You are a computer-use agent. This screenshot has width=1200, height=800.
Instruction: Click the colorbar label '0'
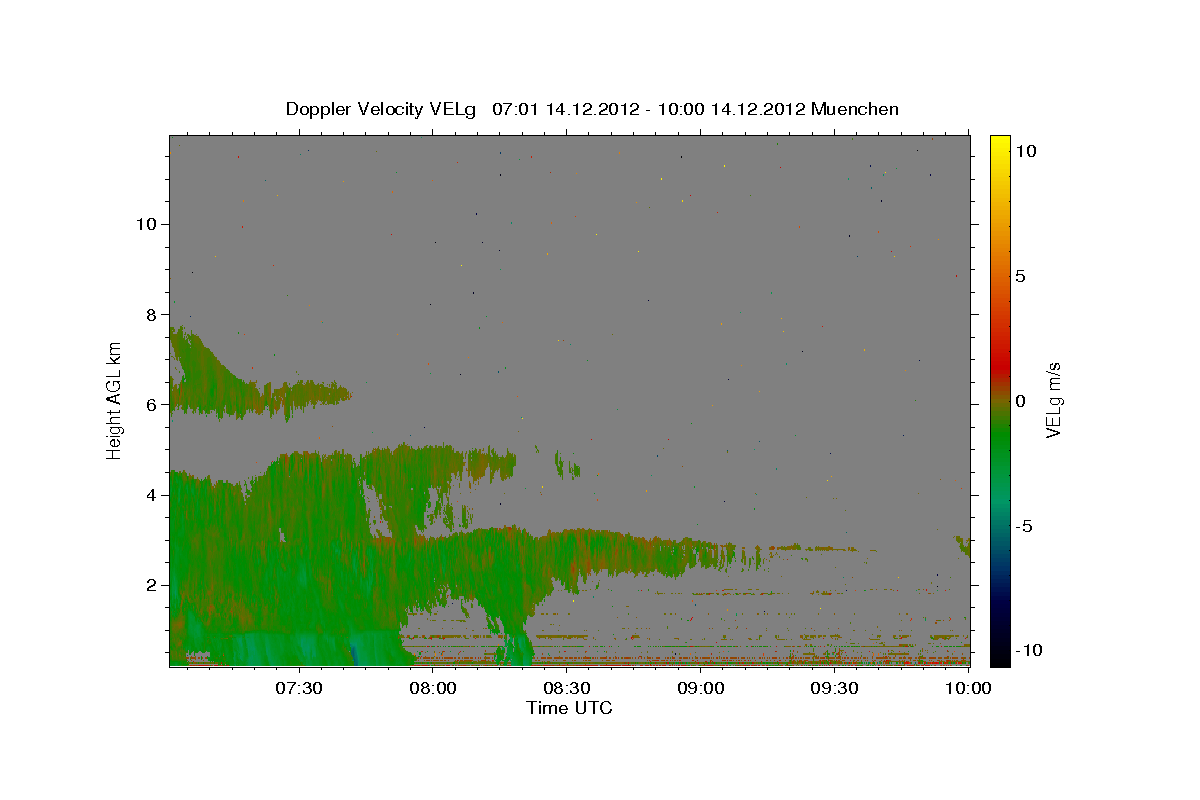(1020, 401)
